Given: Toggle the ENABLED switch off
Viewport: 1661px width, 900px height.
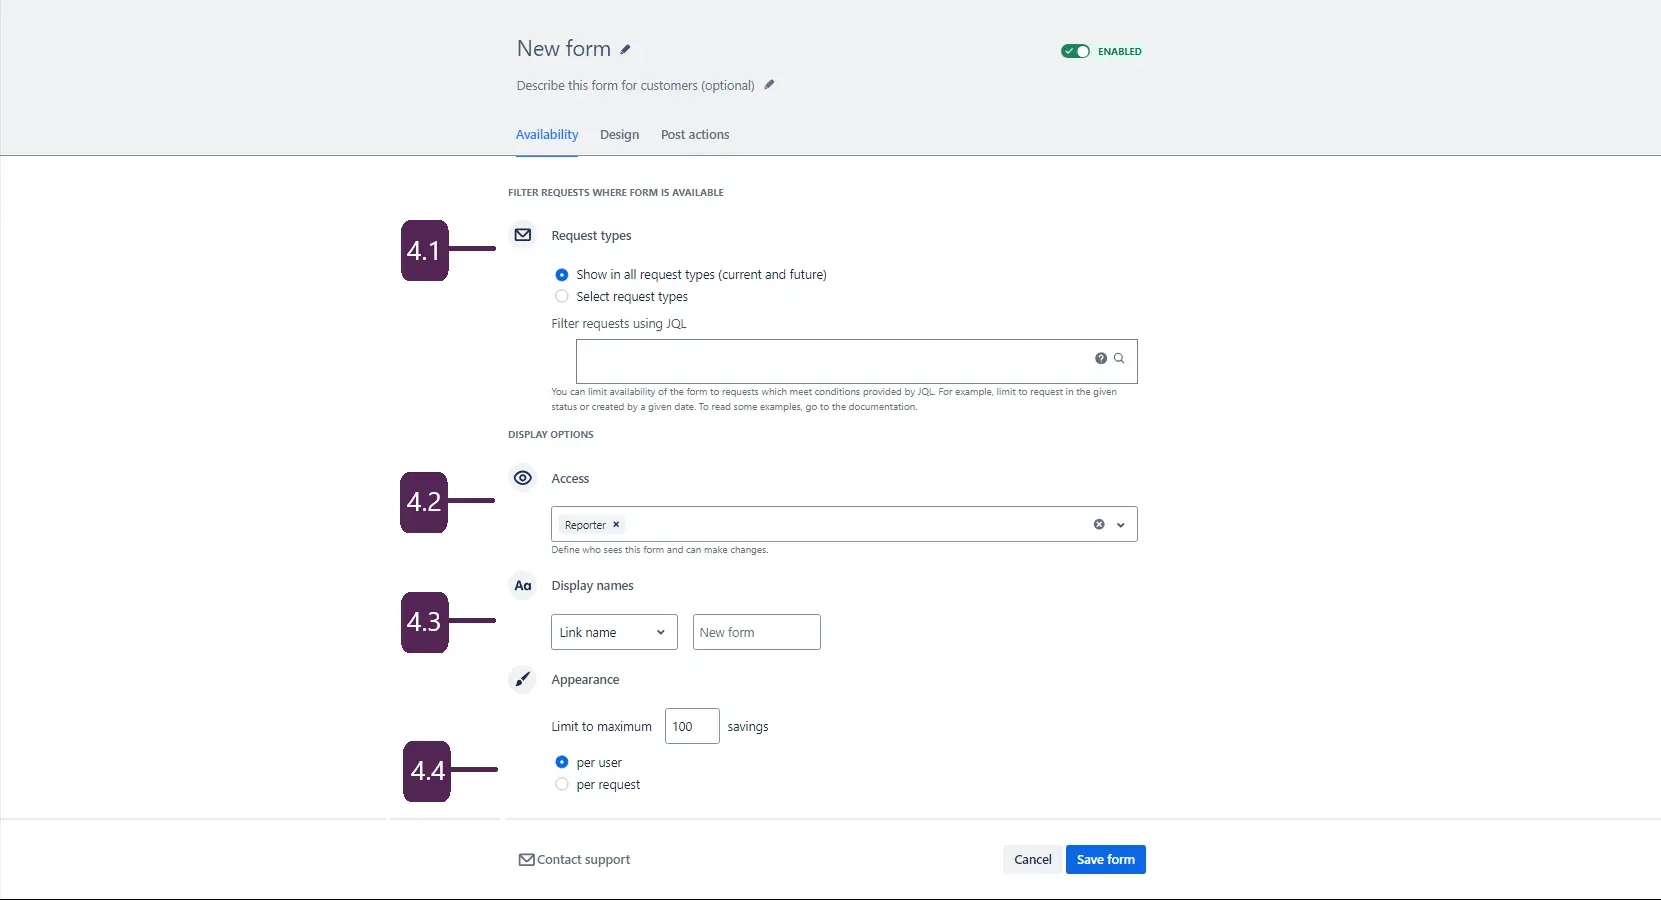Looking at the screenshot, I should pos(1074,51).
